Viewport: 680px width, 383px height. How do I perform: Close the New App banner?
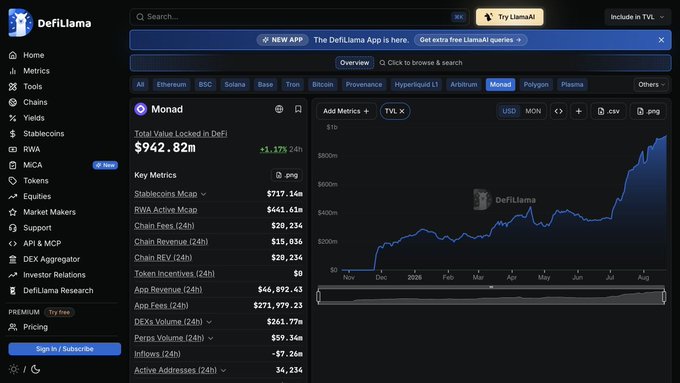click(x=661, y=40)
